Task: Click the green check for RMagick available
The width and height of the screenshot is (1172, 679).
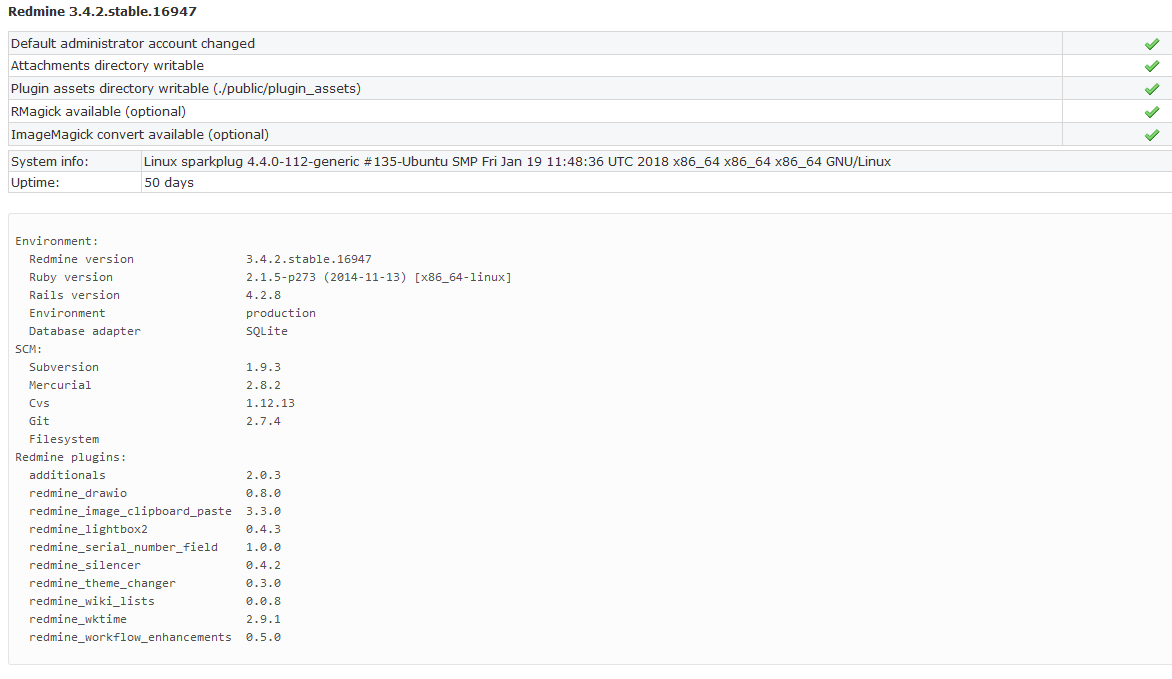Action: point(1152,112)
